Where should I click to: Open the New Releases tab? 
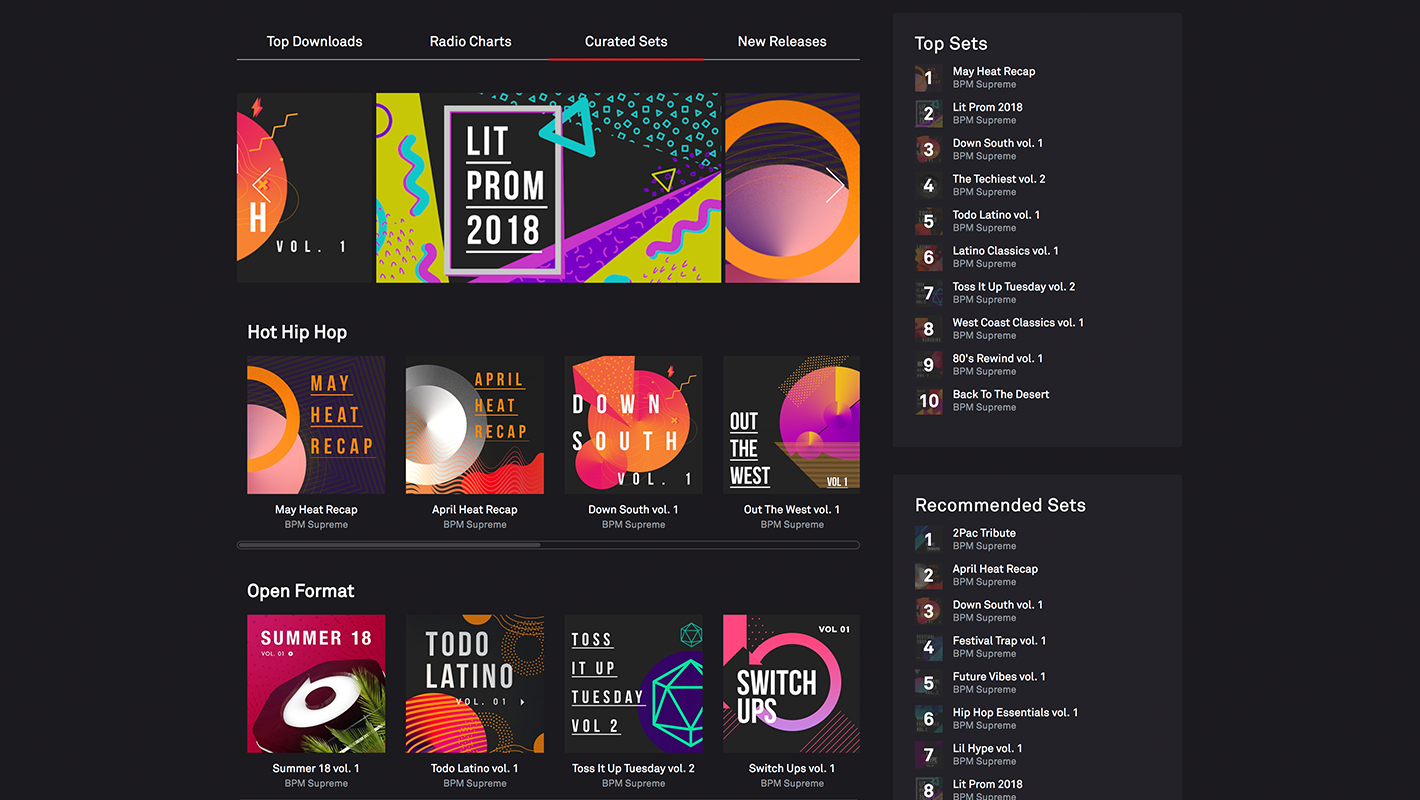point(781,42)
